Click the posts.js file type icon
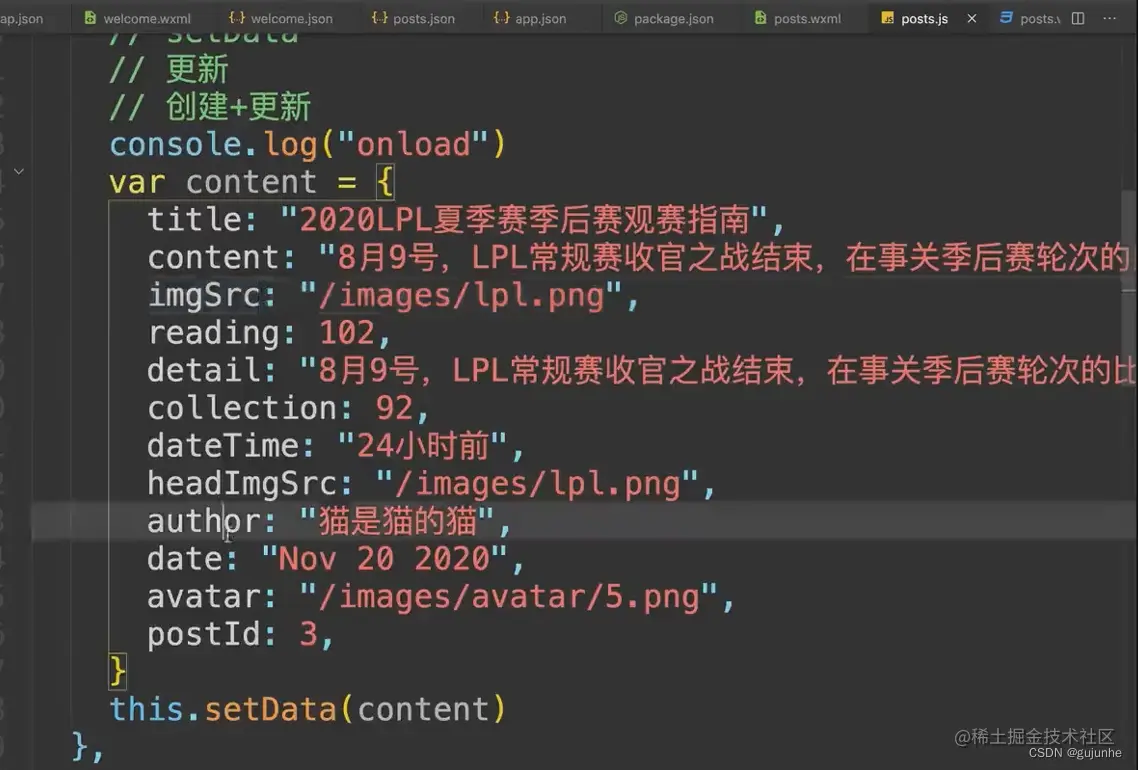The height and width of the screenshot is (770, 1138). coord(887,18)
